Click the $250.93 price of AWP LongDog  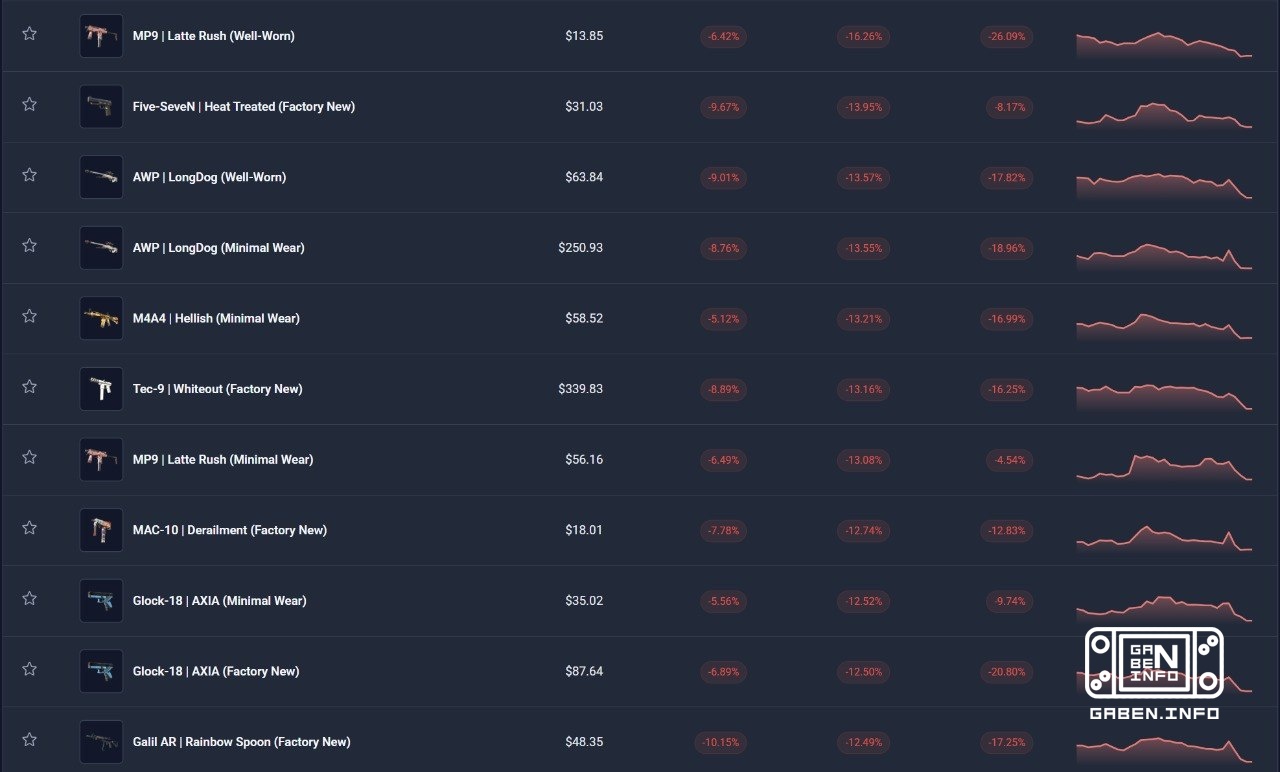click(581, 248)
